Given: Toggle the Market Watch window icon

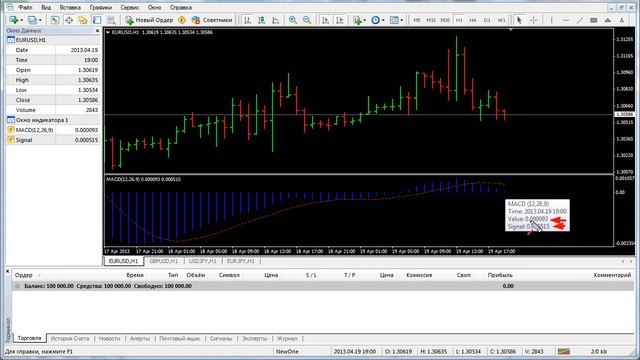Looking at the screenshot, I should coord(55,20).
